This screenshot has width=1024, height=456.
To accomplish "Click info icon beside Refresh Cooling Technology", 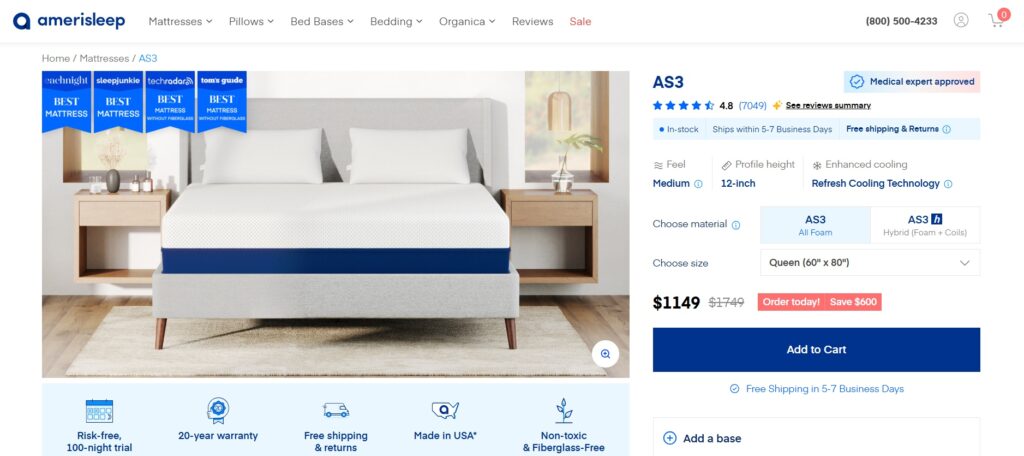I will (948, 184).
